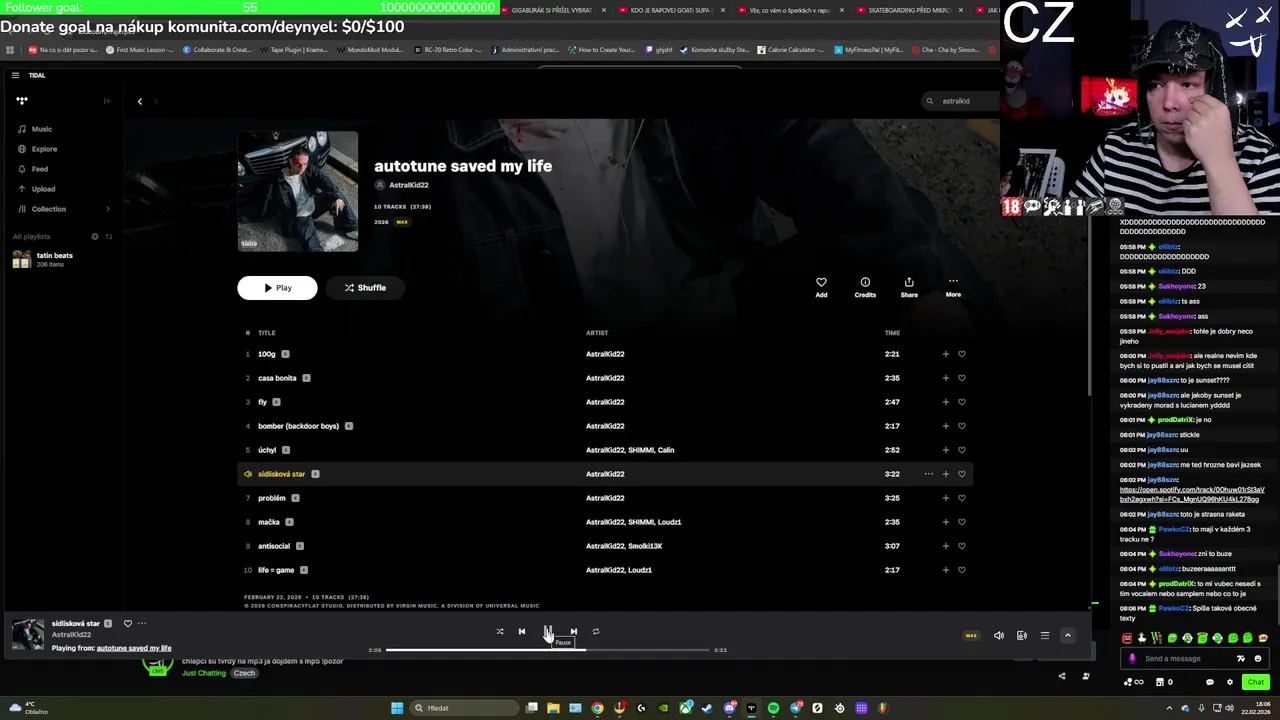Open artist AstralKid22, Loudz1 on life = game row
The image size is (1280, 720).
coord(618,570)
